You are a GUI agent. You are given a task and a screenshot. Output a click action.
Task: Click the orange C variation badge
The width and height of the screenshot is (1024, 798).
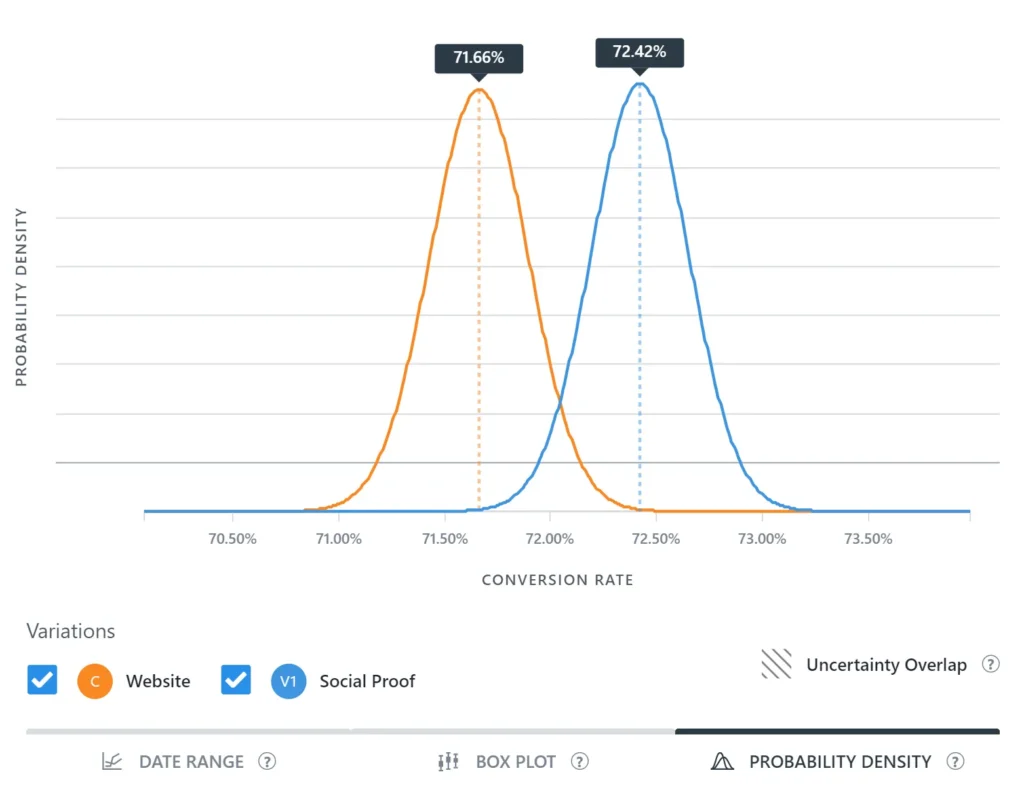click(95, 681)
